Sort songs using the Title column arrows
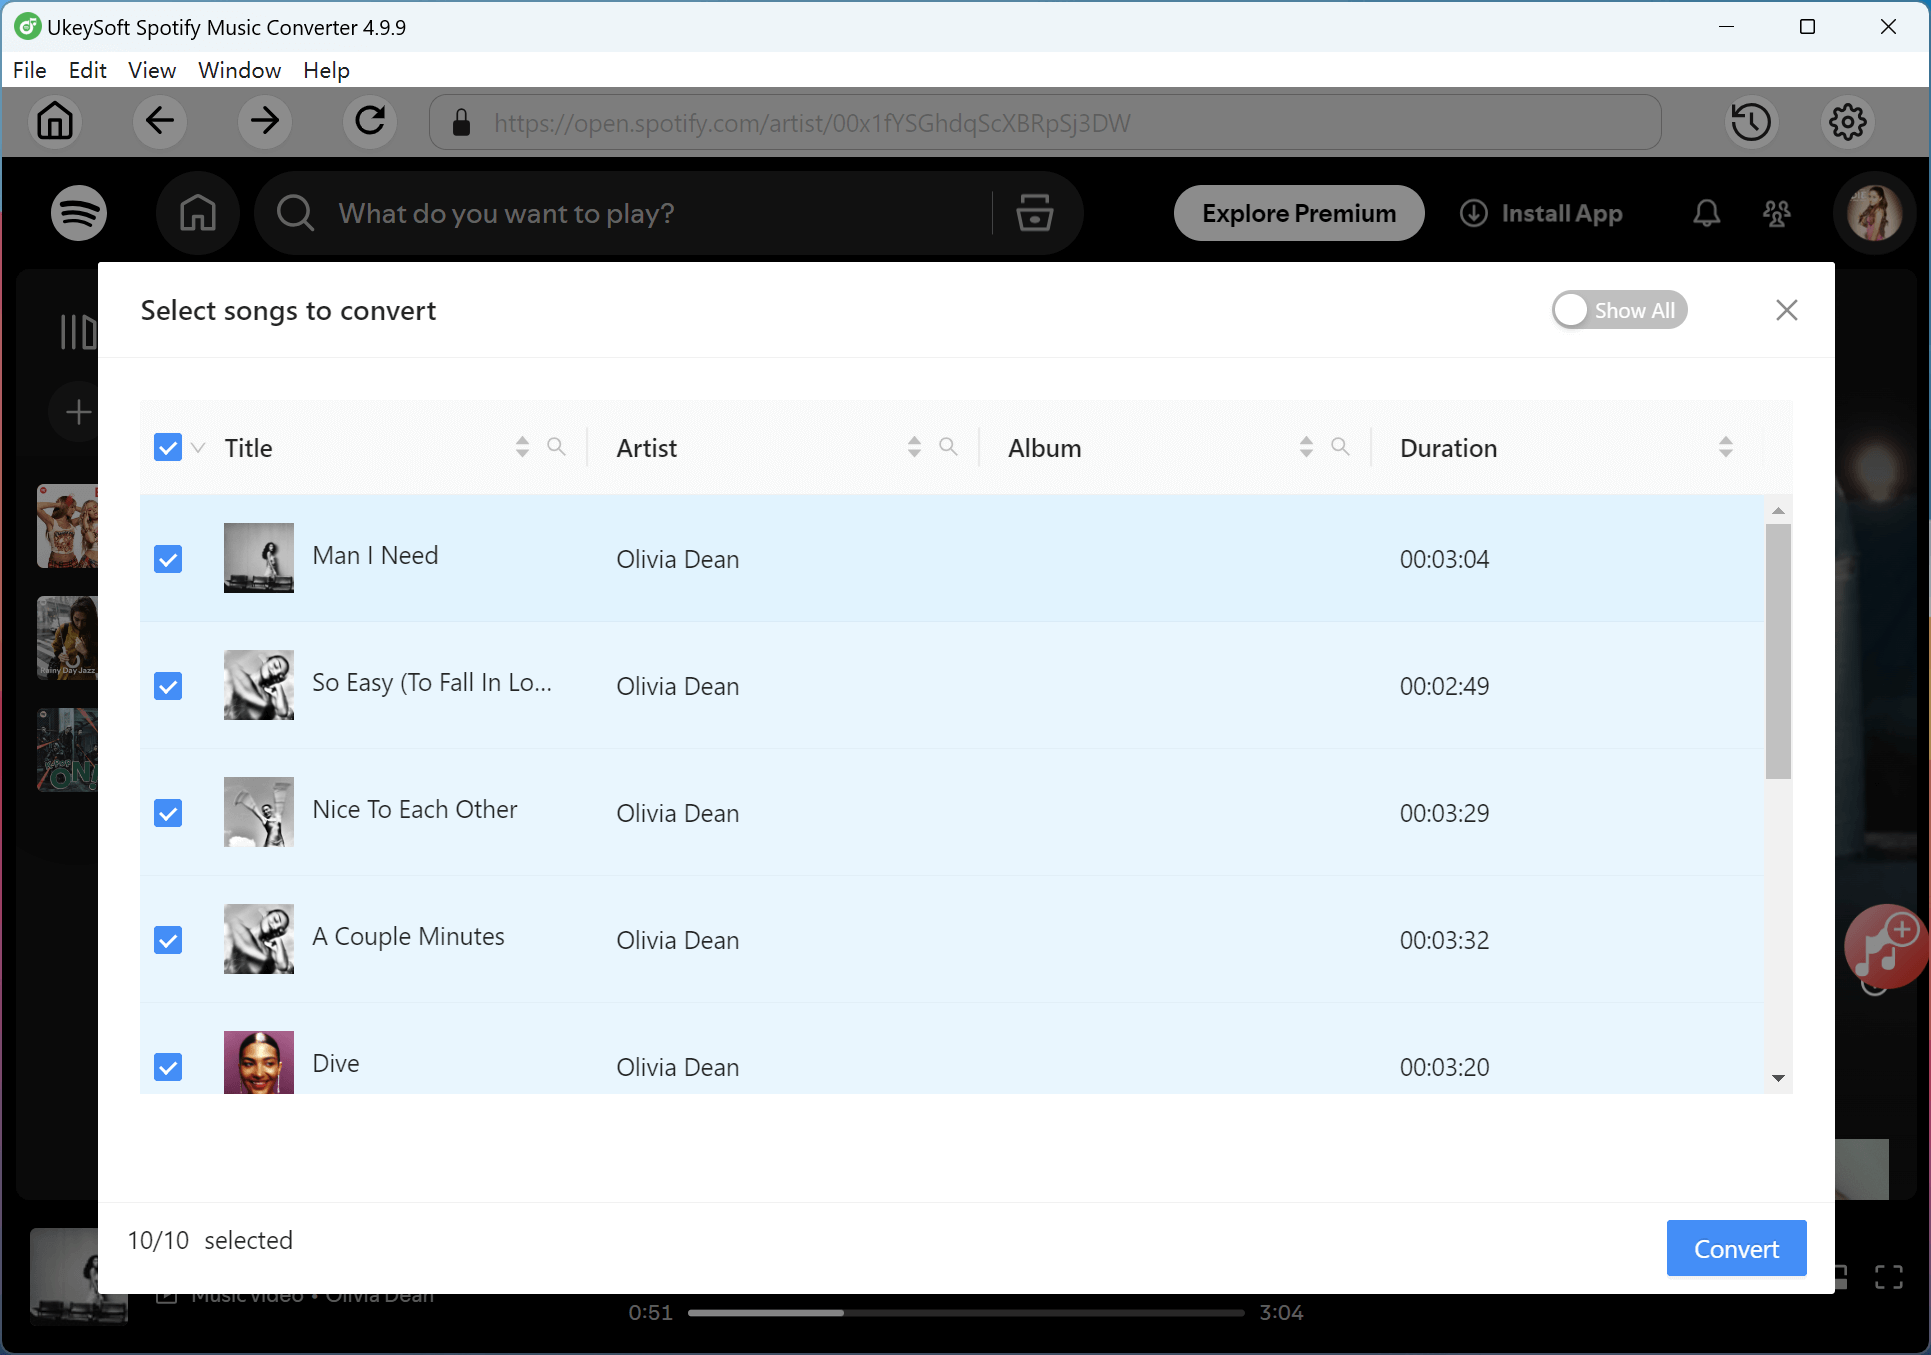This screenshot has height=1355, width=1931. [521, 447]
